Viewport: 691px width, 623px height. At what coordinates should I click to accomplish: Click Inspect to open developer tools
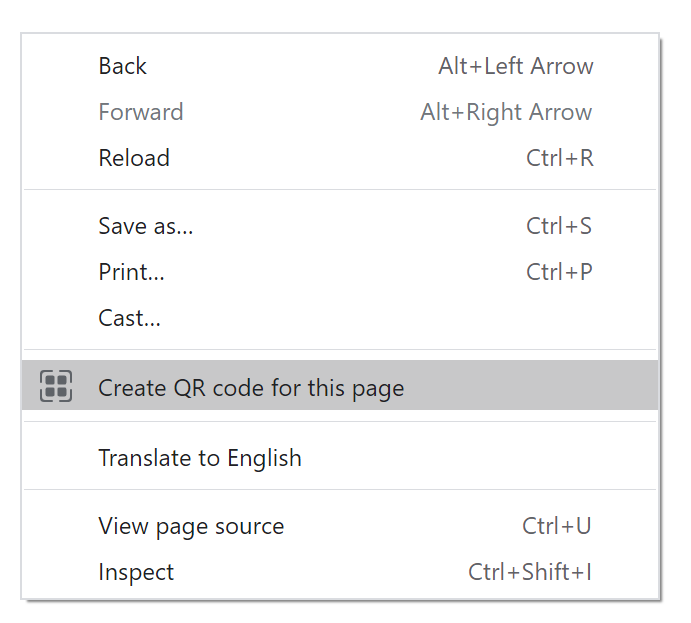click(x=136, y=572)
